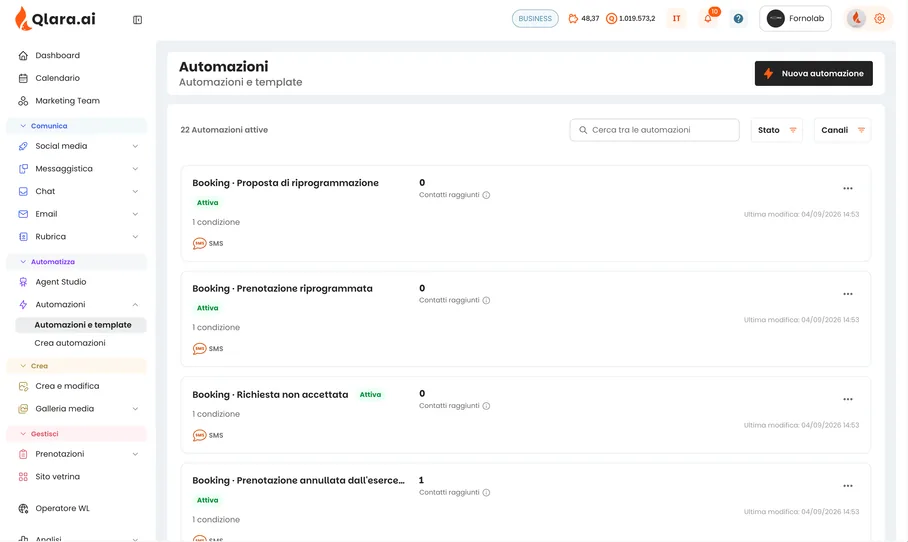Open the Fornolab account button
Screen dimensions: 908x542
point(795,19)
